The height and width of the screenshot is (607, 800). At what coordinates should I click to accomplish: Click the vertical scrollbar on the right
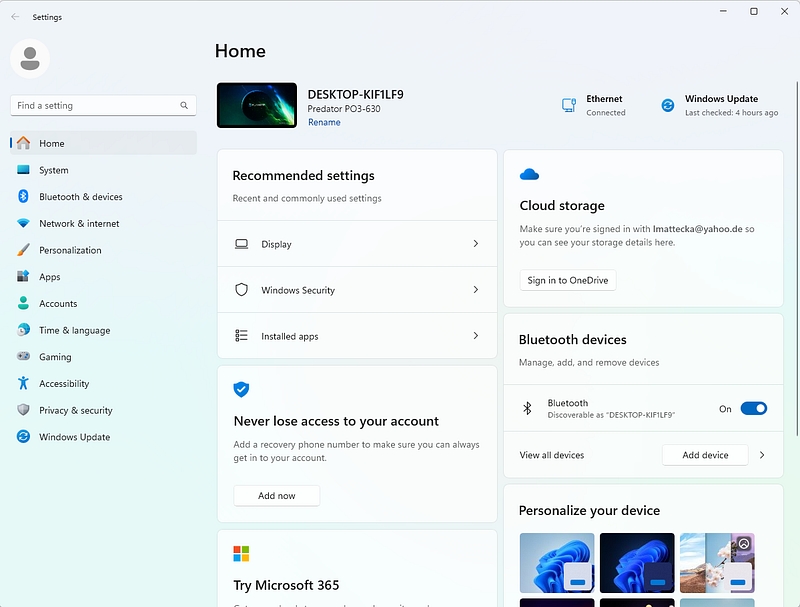coord(797,259)
